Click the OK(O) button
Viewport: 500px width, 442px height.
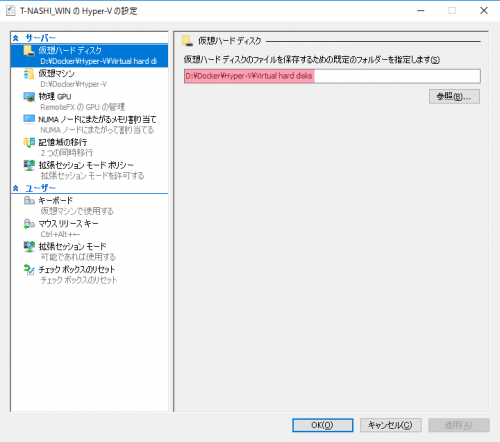coord(322,425)
